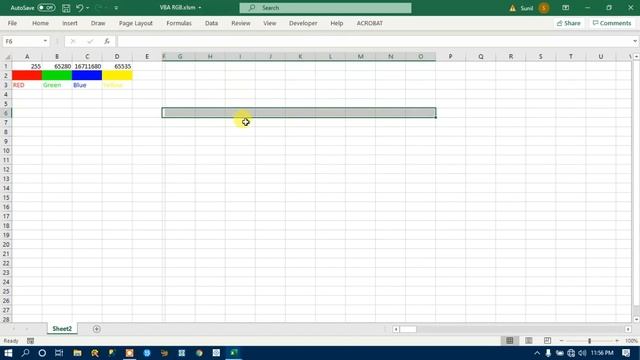The image size is (640, 360).
Task: Open the Data ribbon tab
Action: 211,23
